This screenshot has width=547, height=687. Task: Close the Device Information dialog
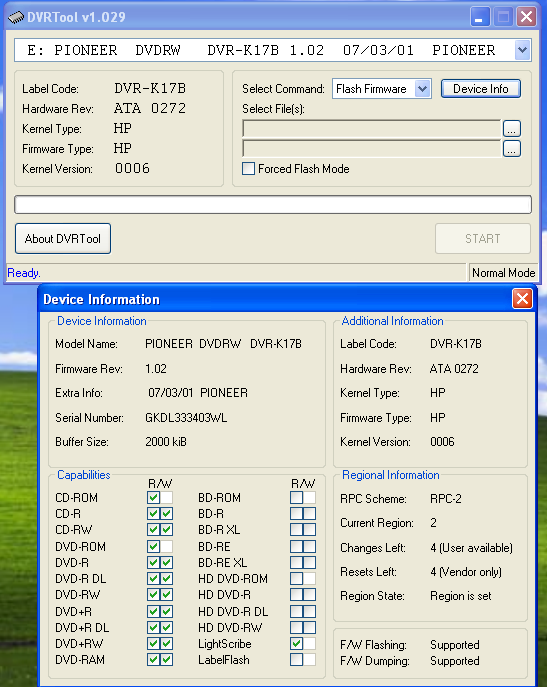[522, 299]
